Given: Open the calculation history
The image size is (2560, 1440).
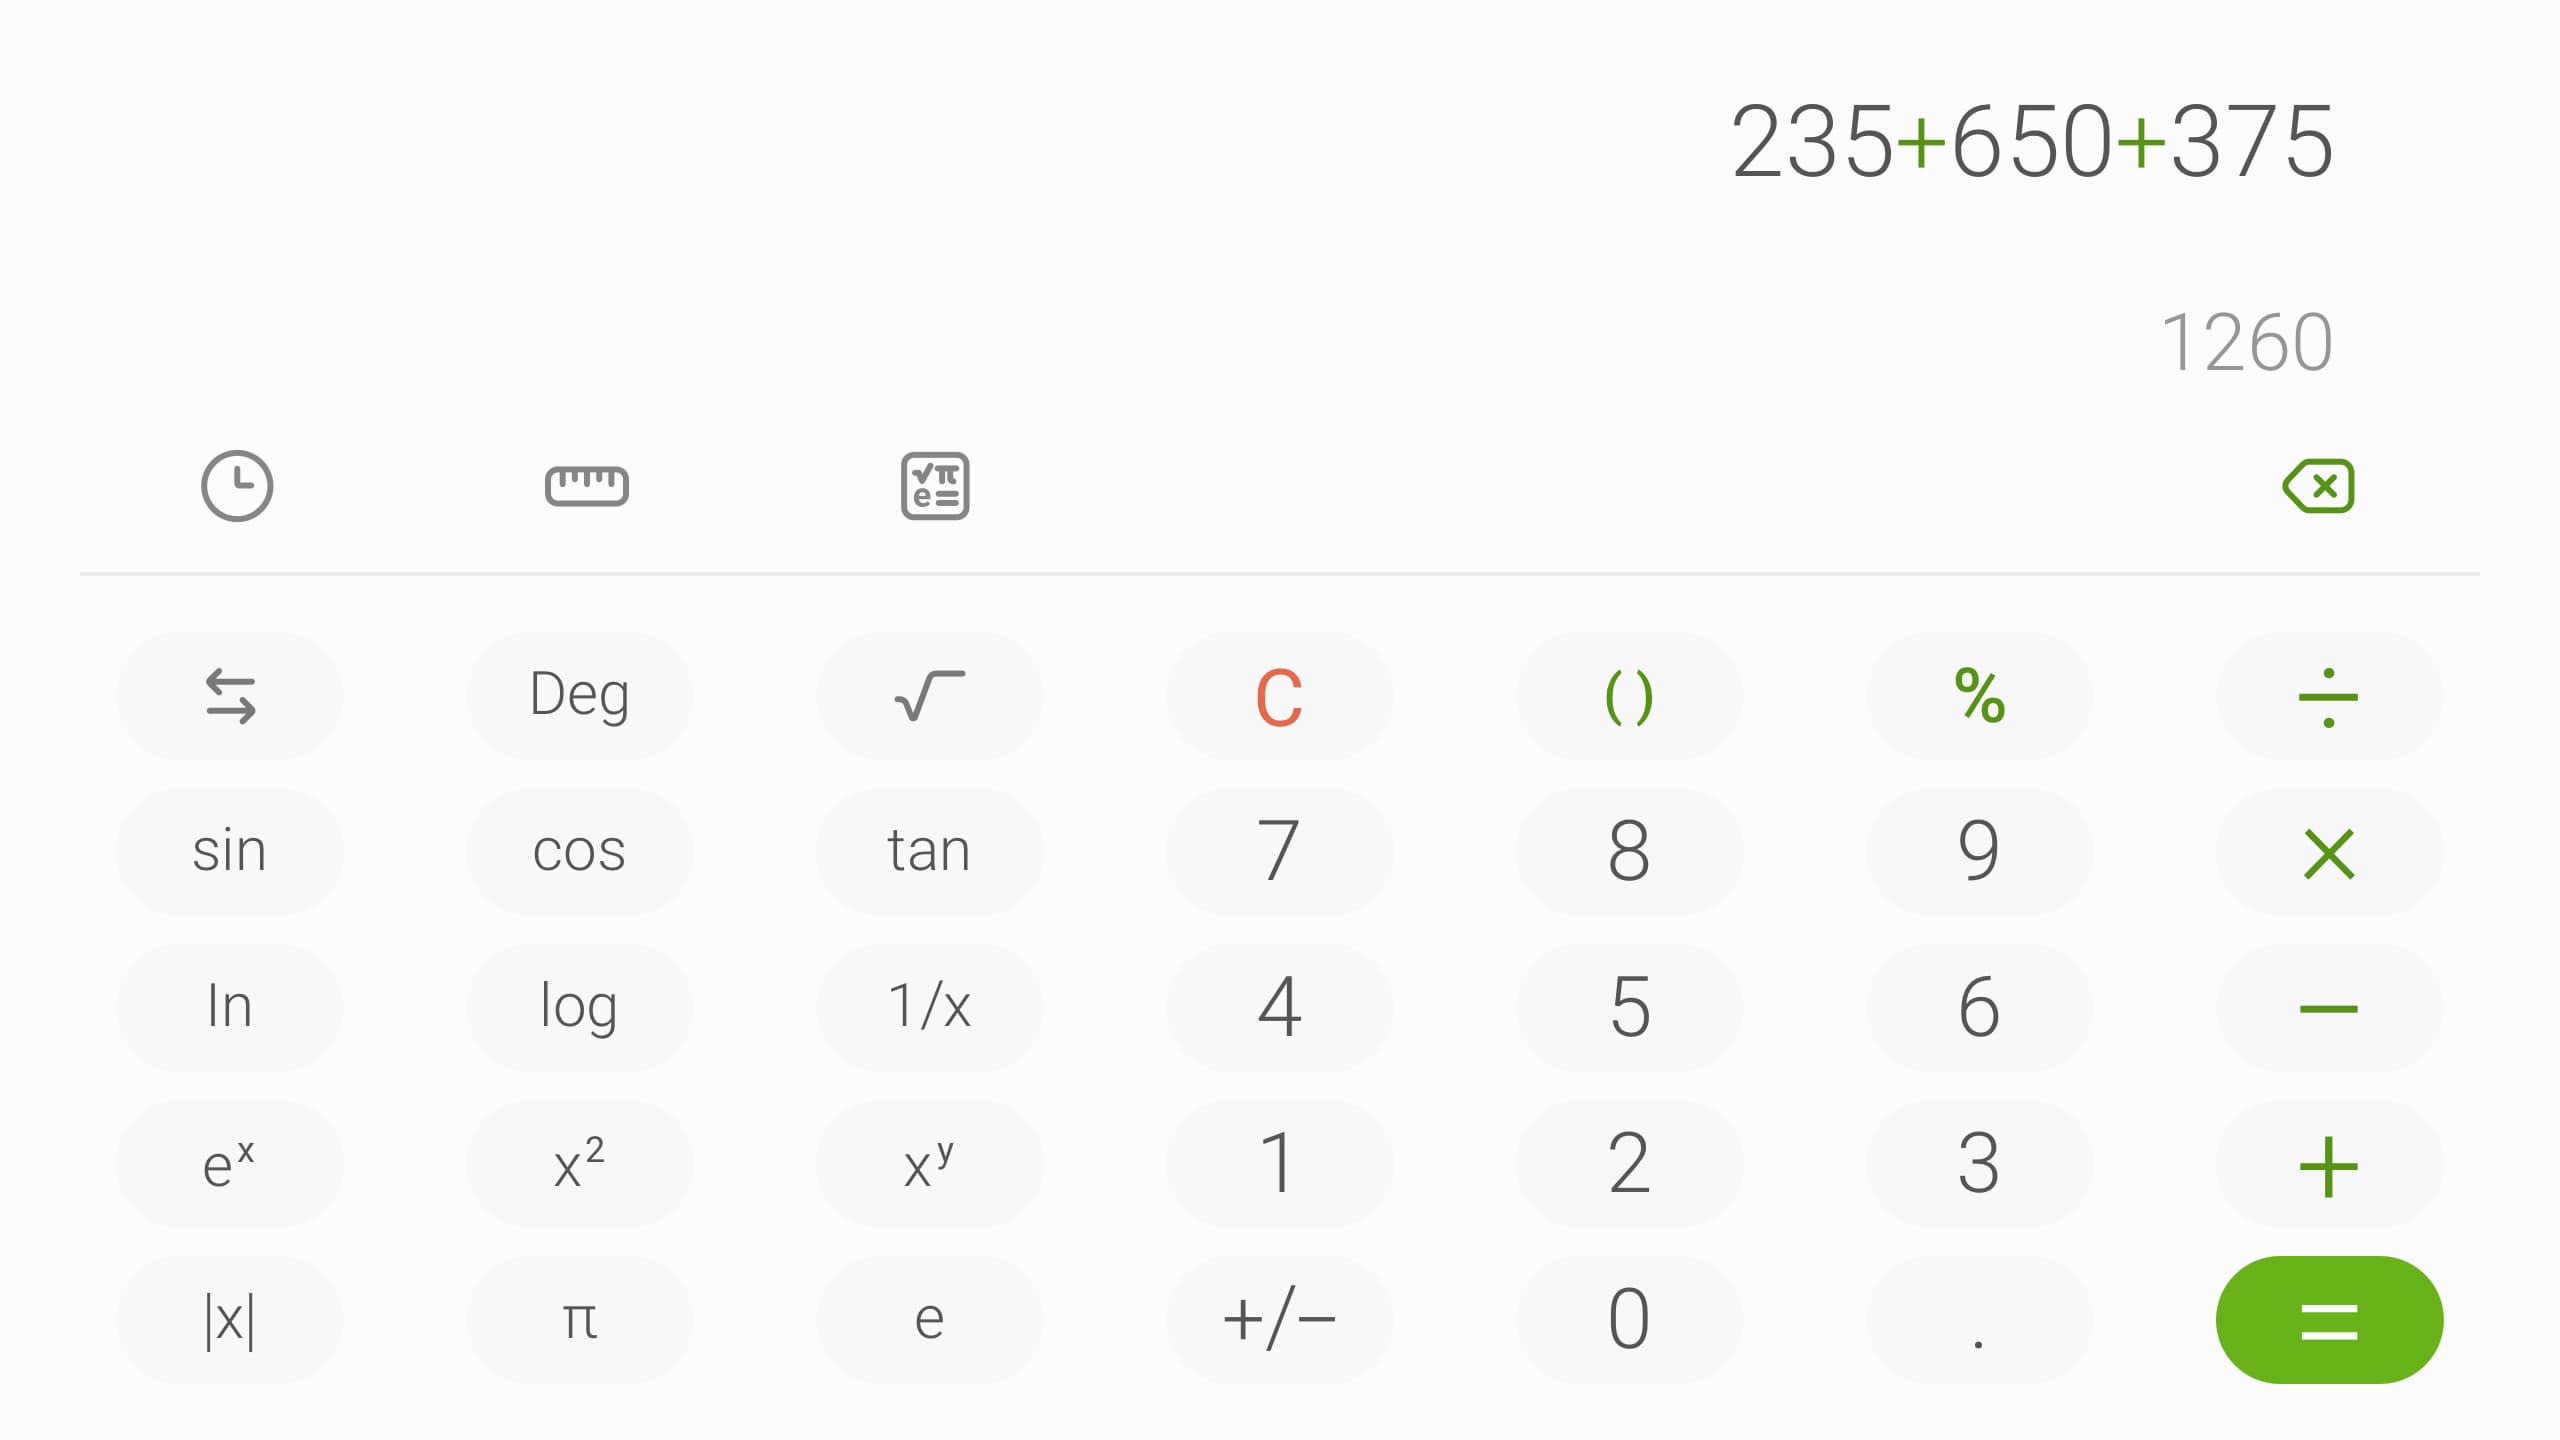Looking at the screenshot, I should 236,485.
